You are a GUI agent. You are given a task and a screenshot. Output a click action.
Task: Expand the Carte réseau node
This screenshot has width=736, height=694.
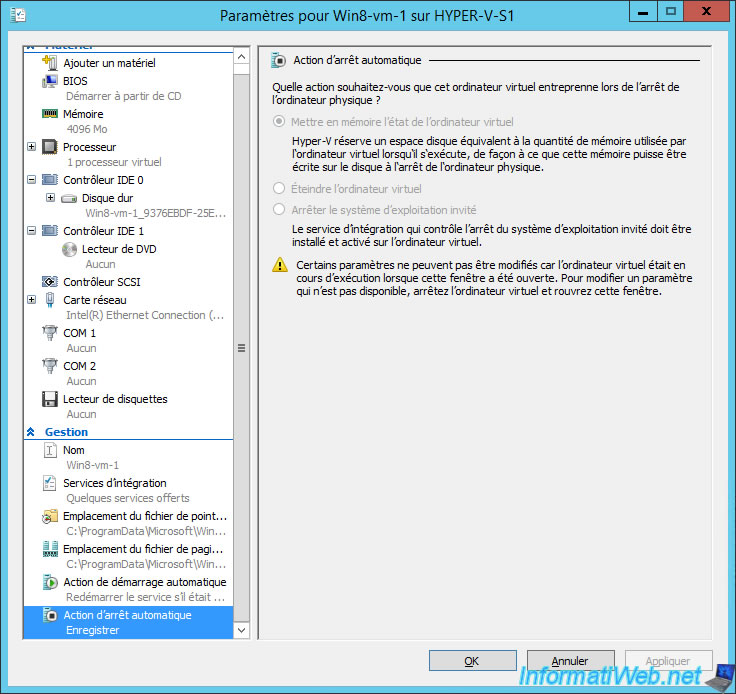(x=31, y=299)
